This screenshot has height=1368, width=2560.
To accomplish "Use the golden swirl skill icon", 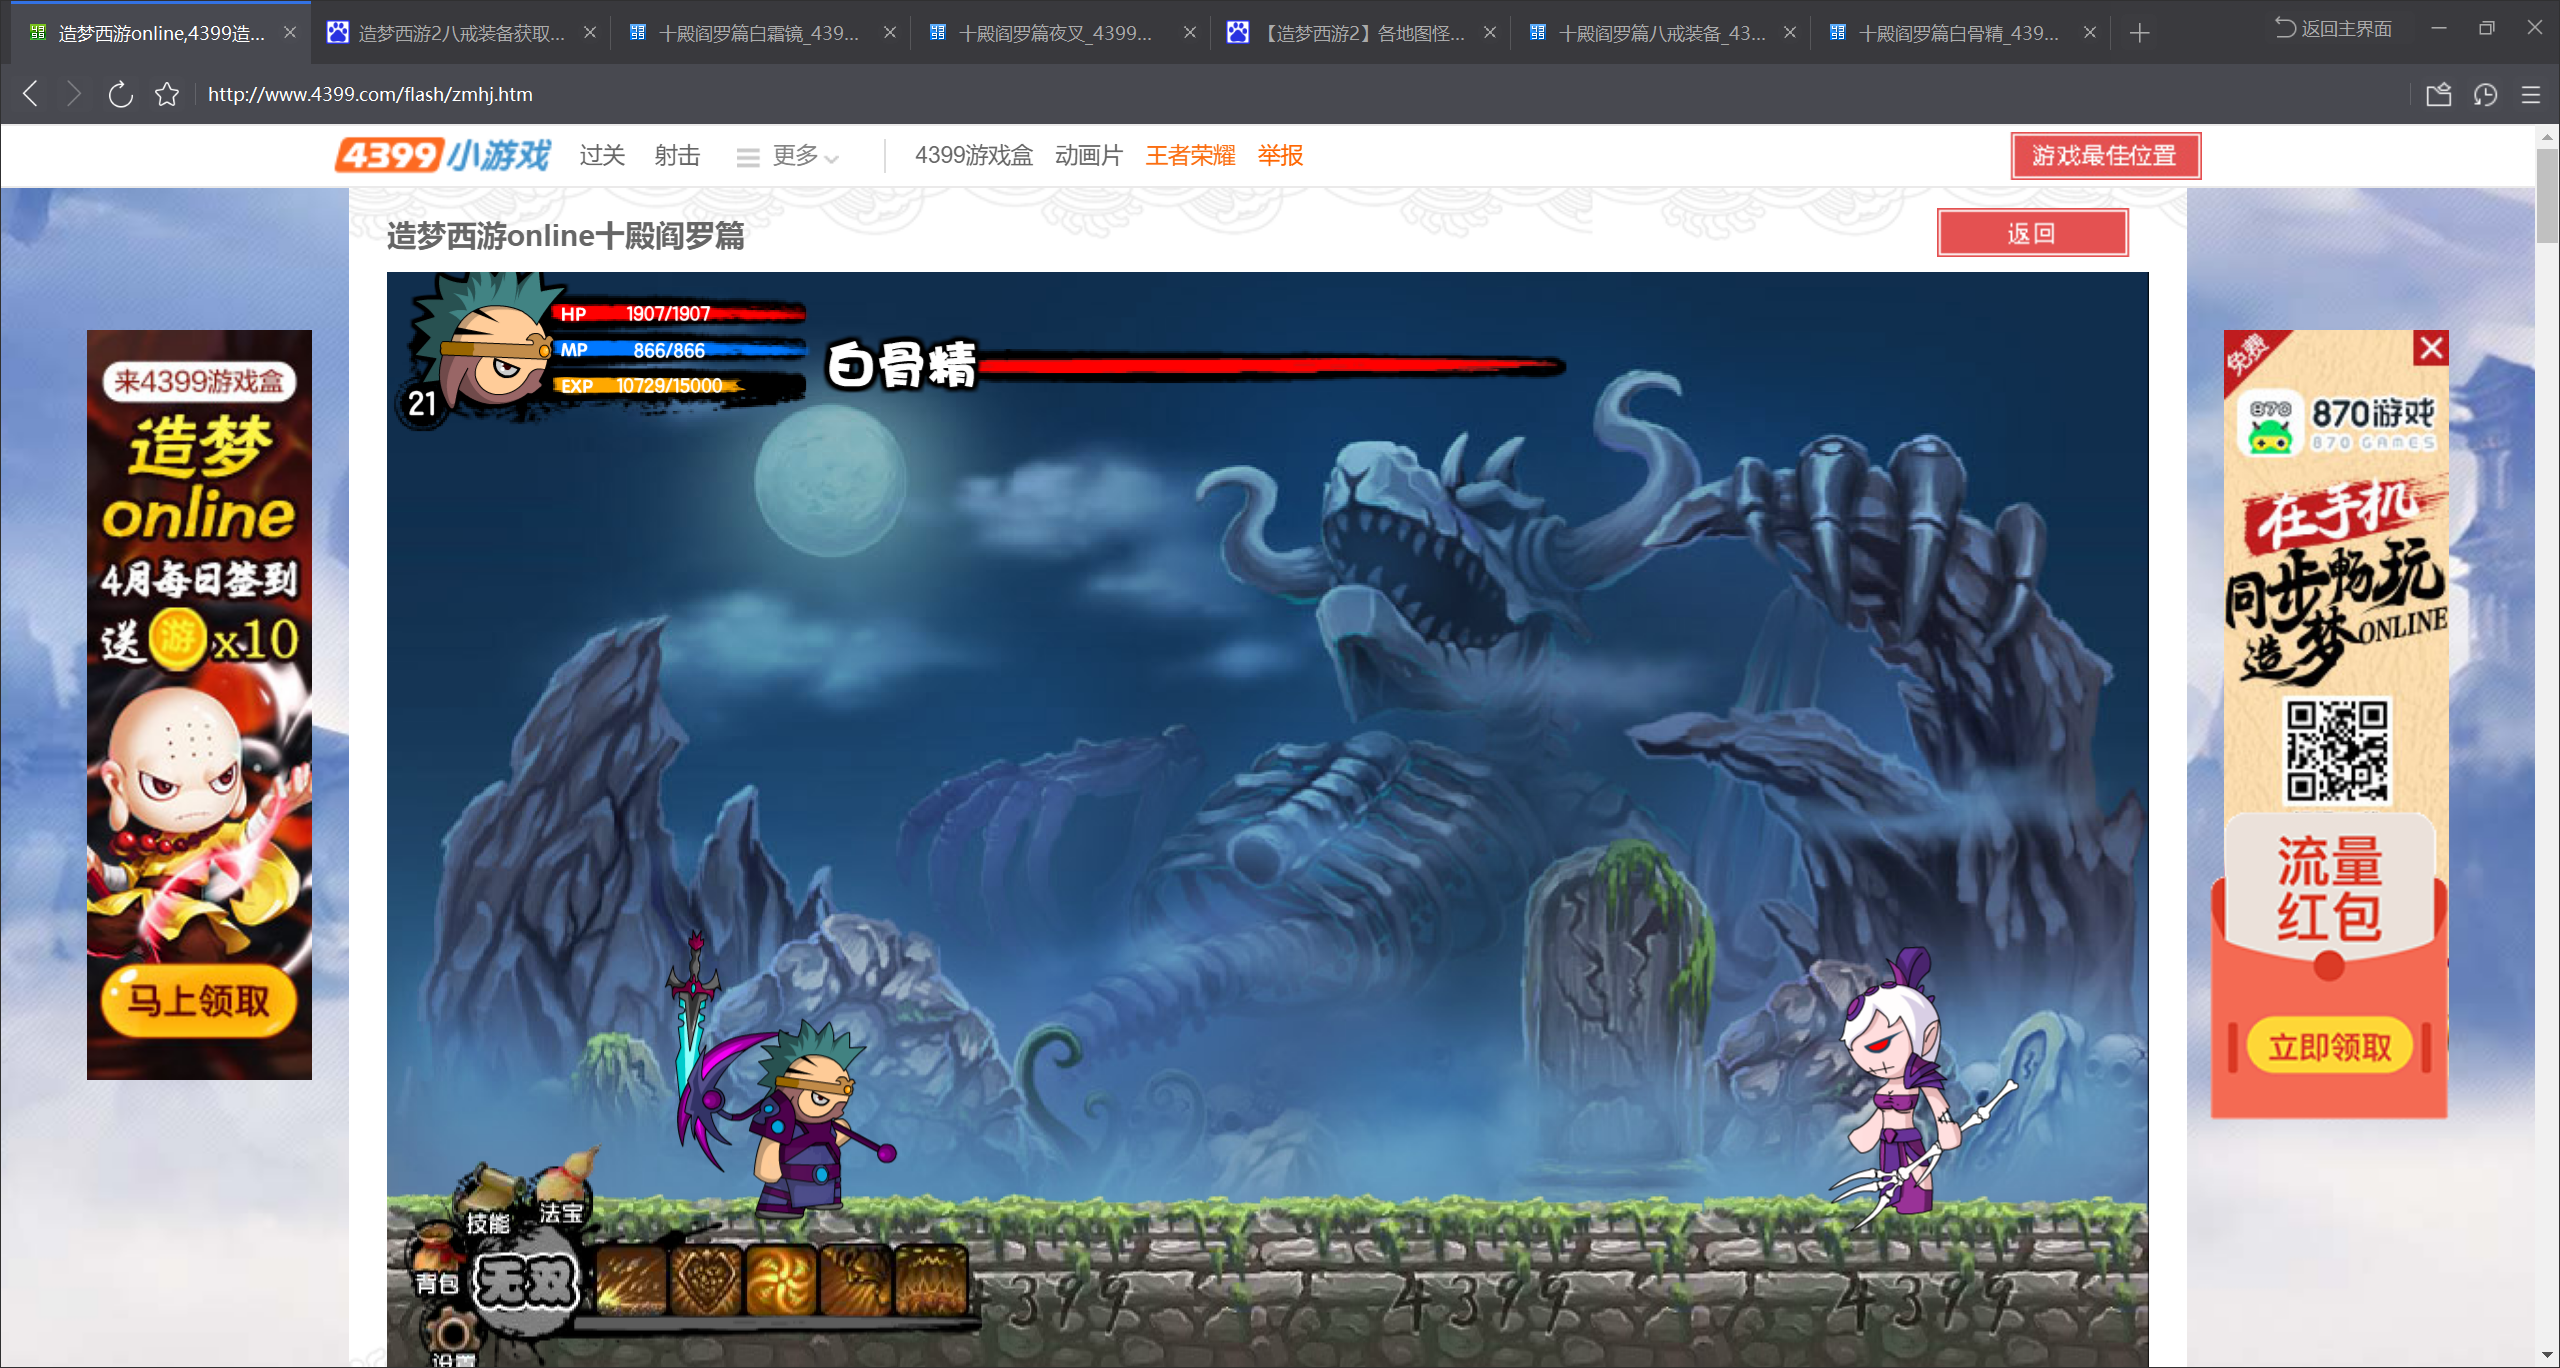I will [x=781, y=1281].
